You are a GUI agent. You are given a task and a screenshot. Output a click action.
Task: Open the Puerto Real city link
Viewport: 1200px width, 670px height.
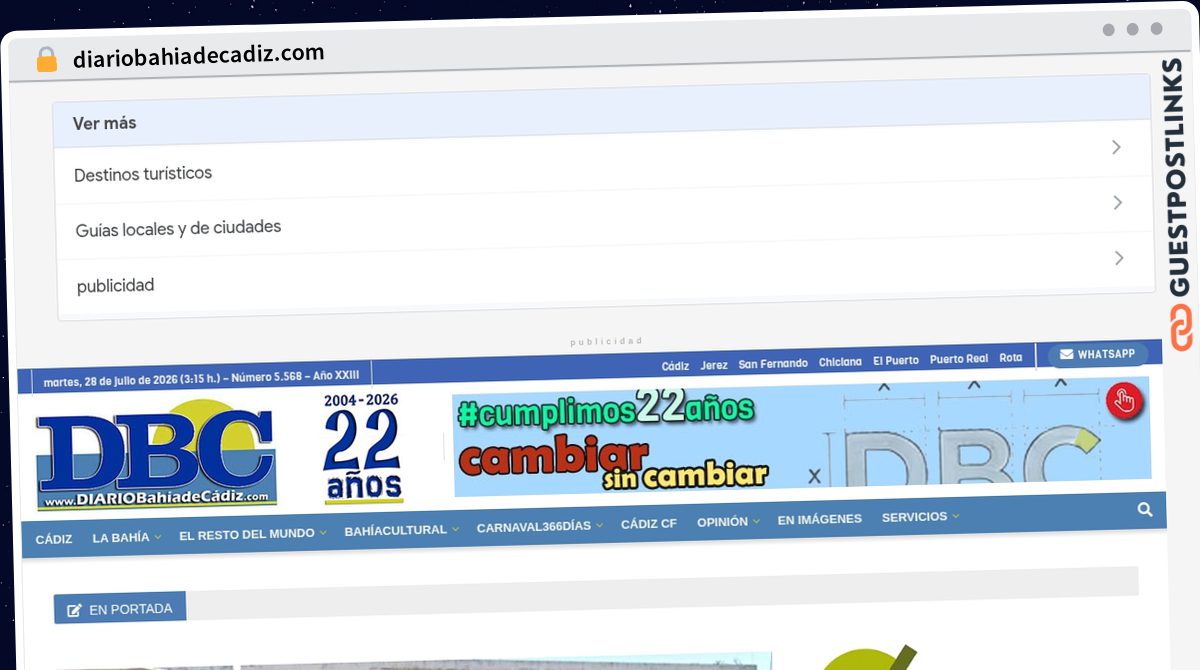coord(959,359)
